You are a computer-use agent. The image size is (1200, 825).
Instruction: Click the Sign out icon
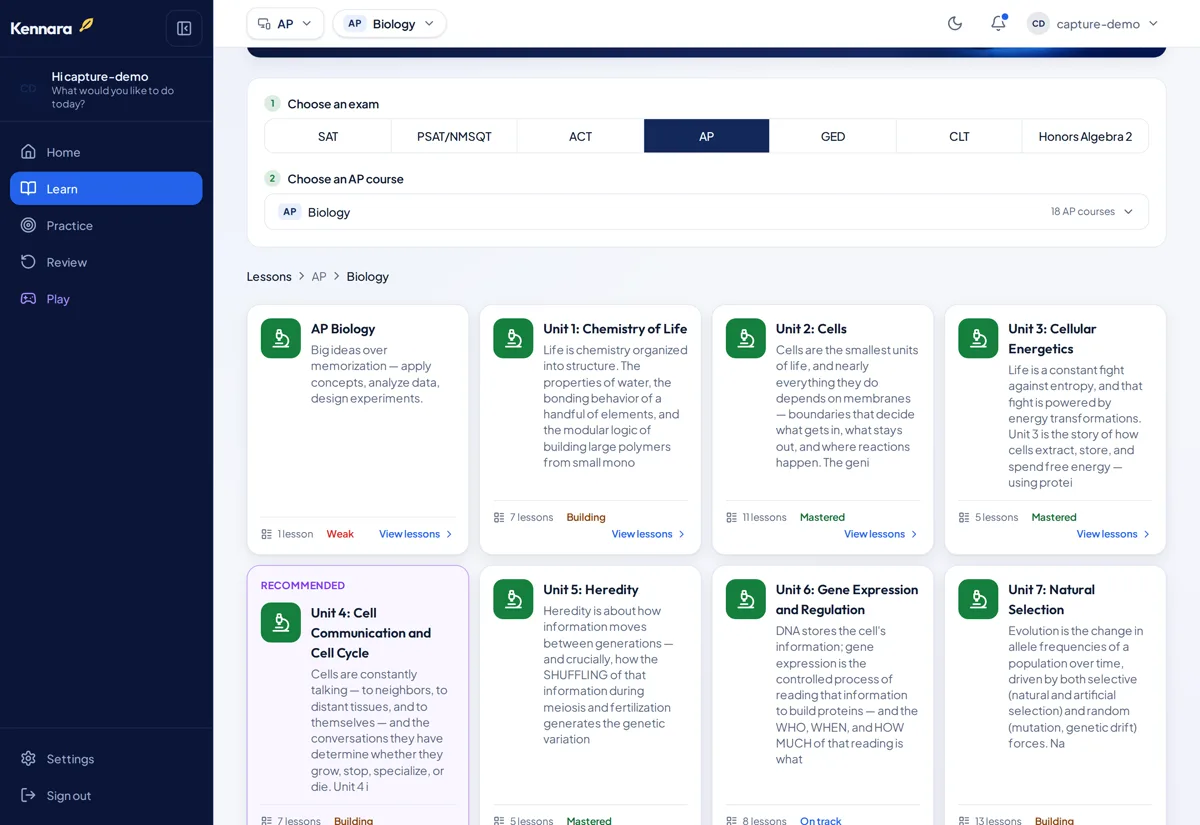click(x=28, y=795)
